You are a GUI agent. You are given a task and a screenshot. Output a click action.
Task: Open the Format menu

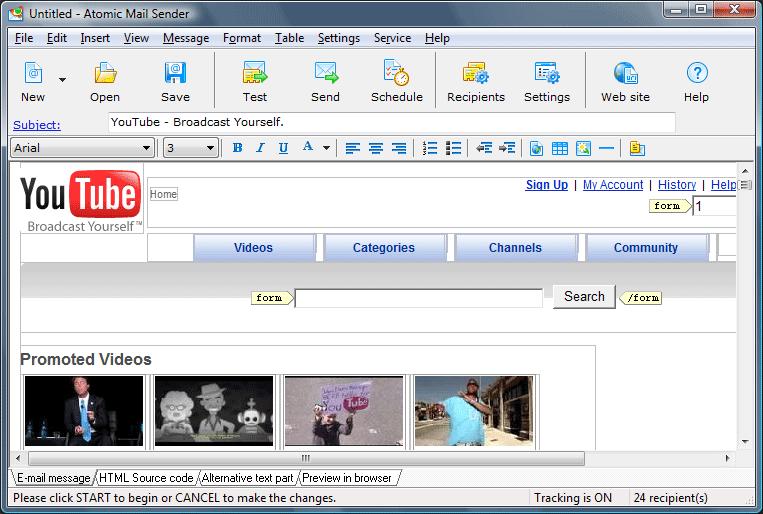click(x=242, y=38)
